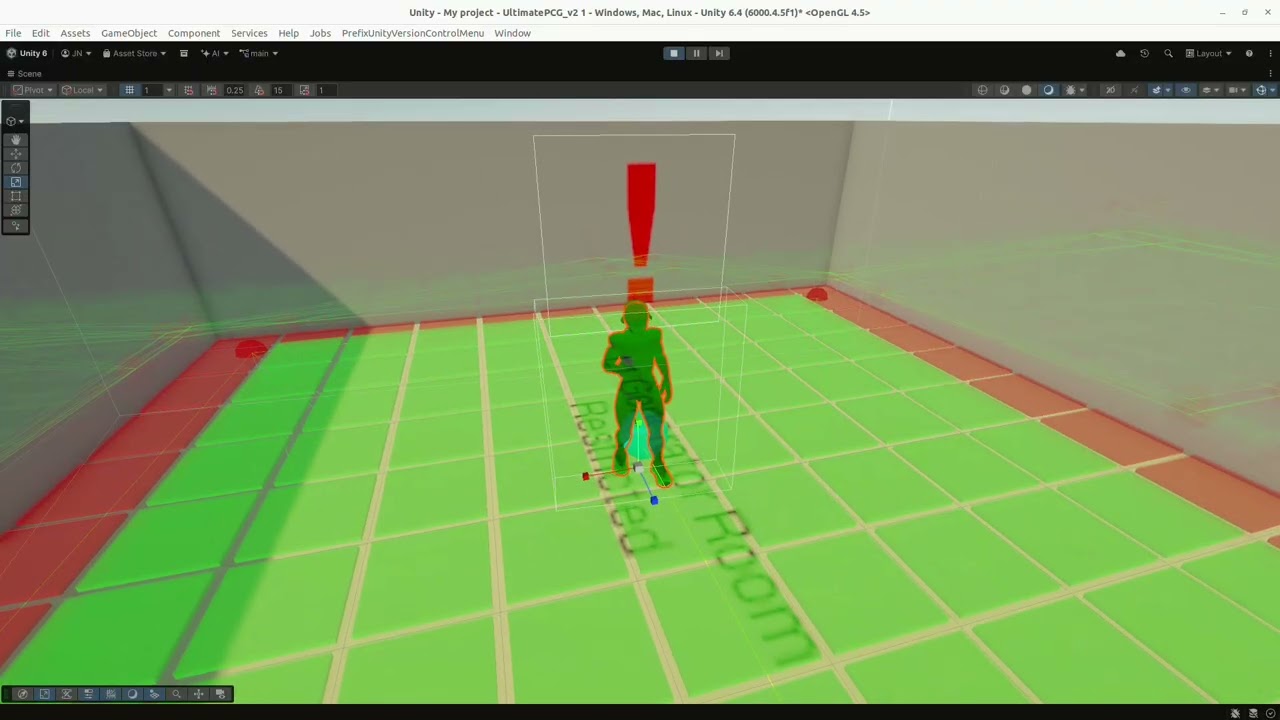Click the debug draw mode bug icon
1280x720 pixels.
1070,90
